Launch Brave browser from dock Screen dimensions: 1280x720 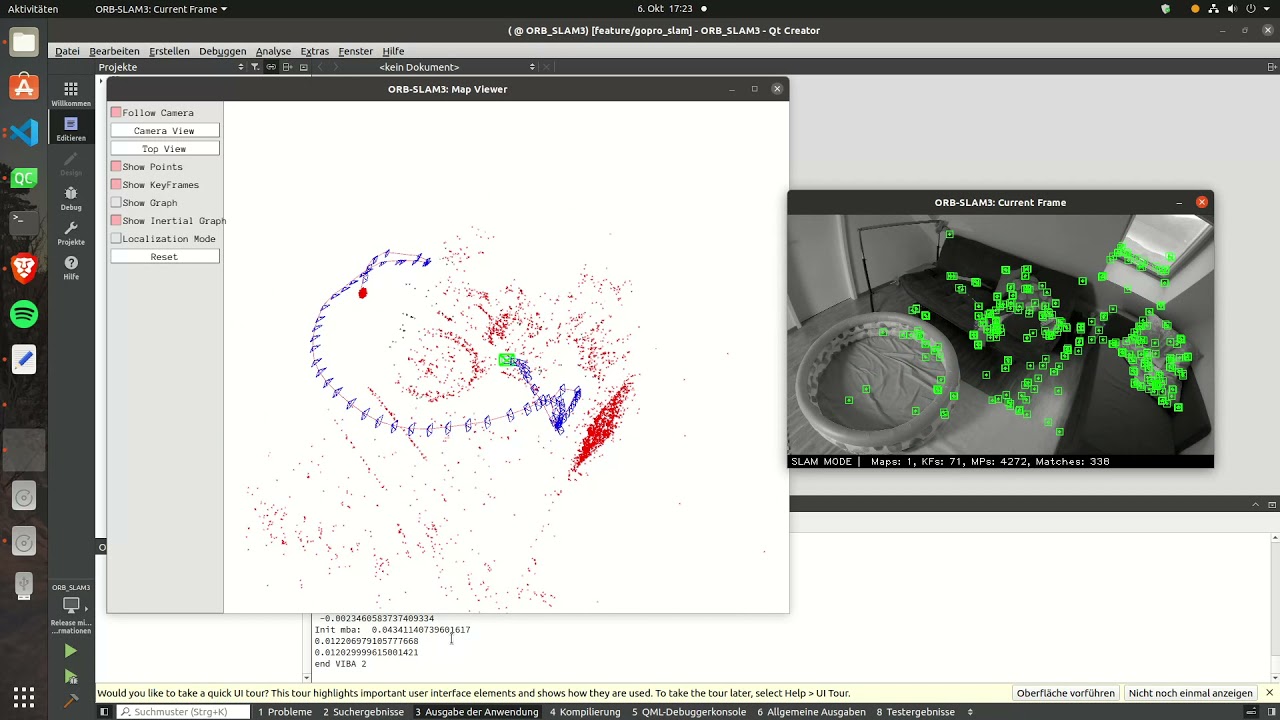(x=24, y=268)
